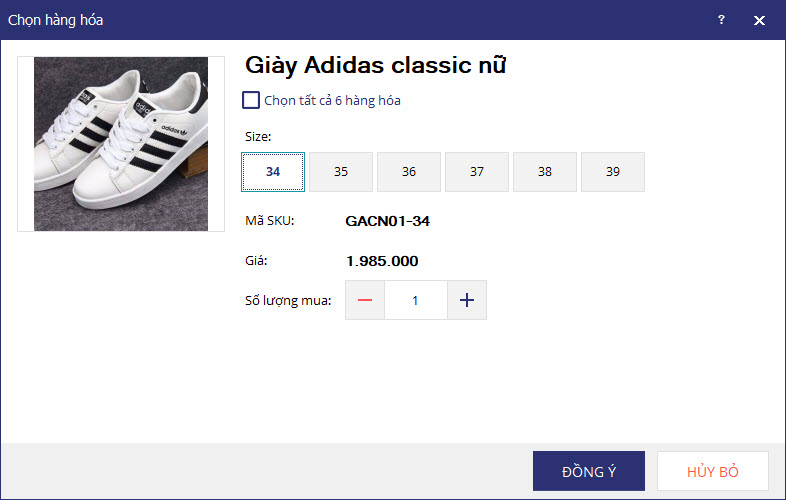
Task: Click the quantity input field
Action: (415, 300)
